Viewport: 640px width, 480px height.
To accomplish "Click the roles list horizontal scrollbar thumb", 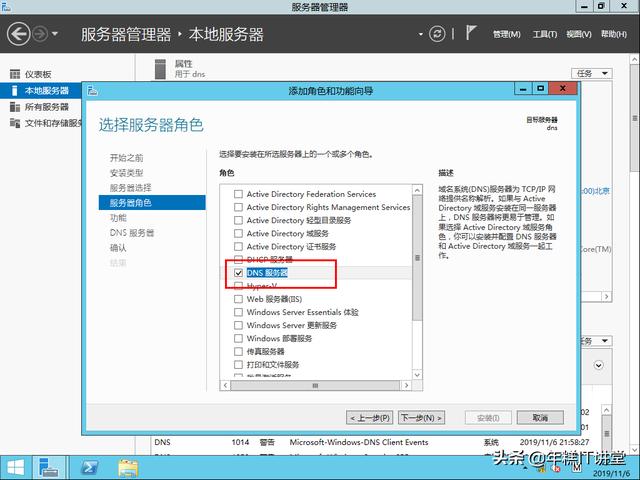I will (315, 385).
